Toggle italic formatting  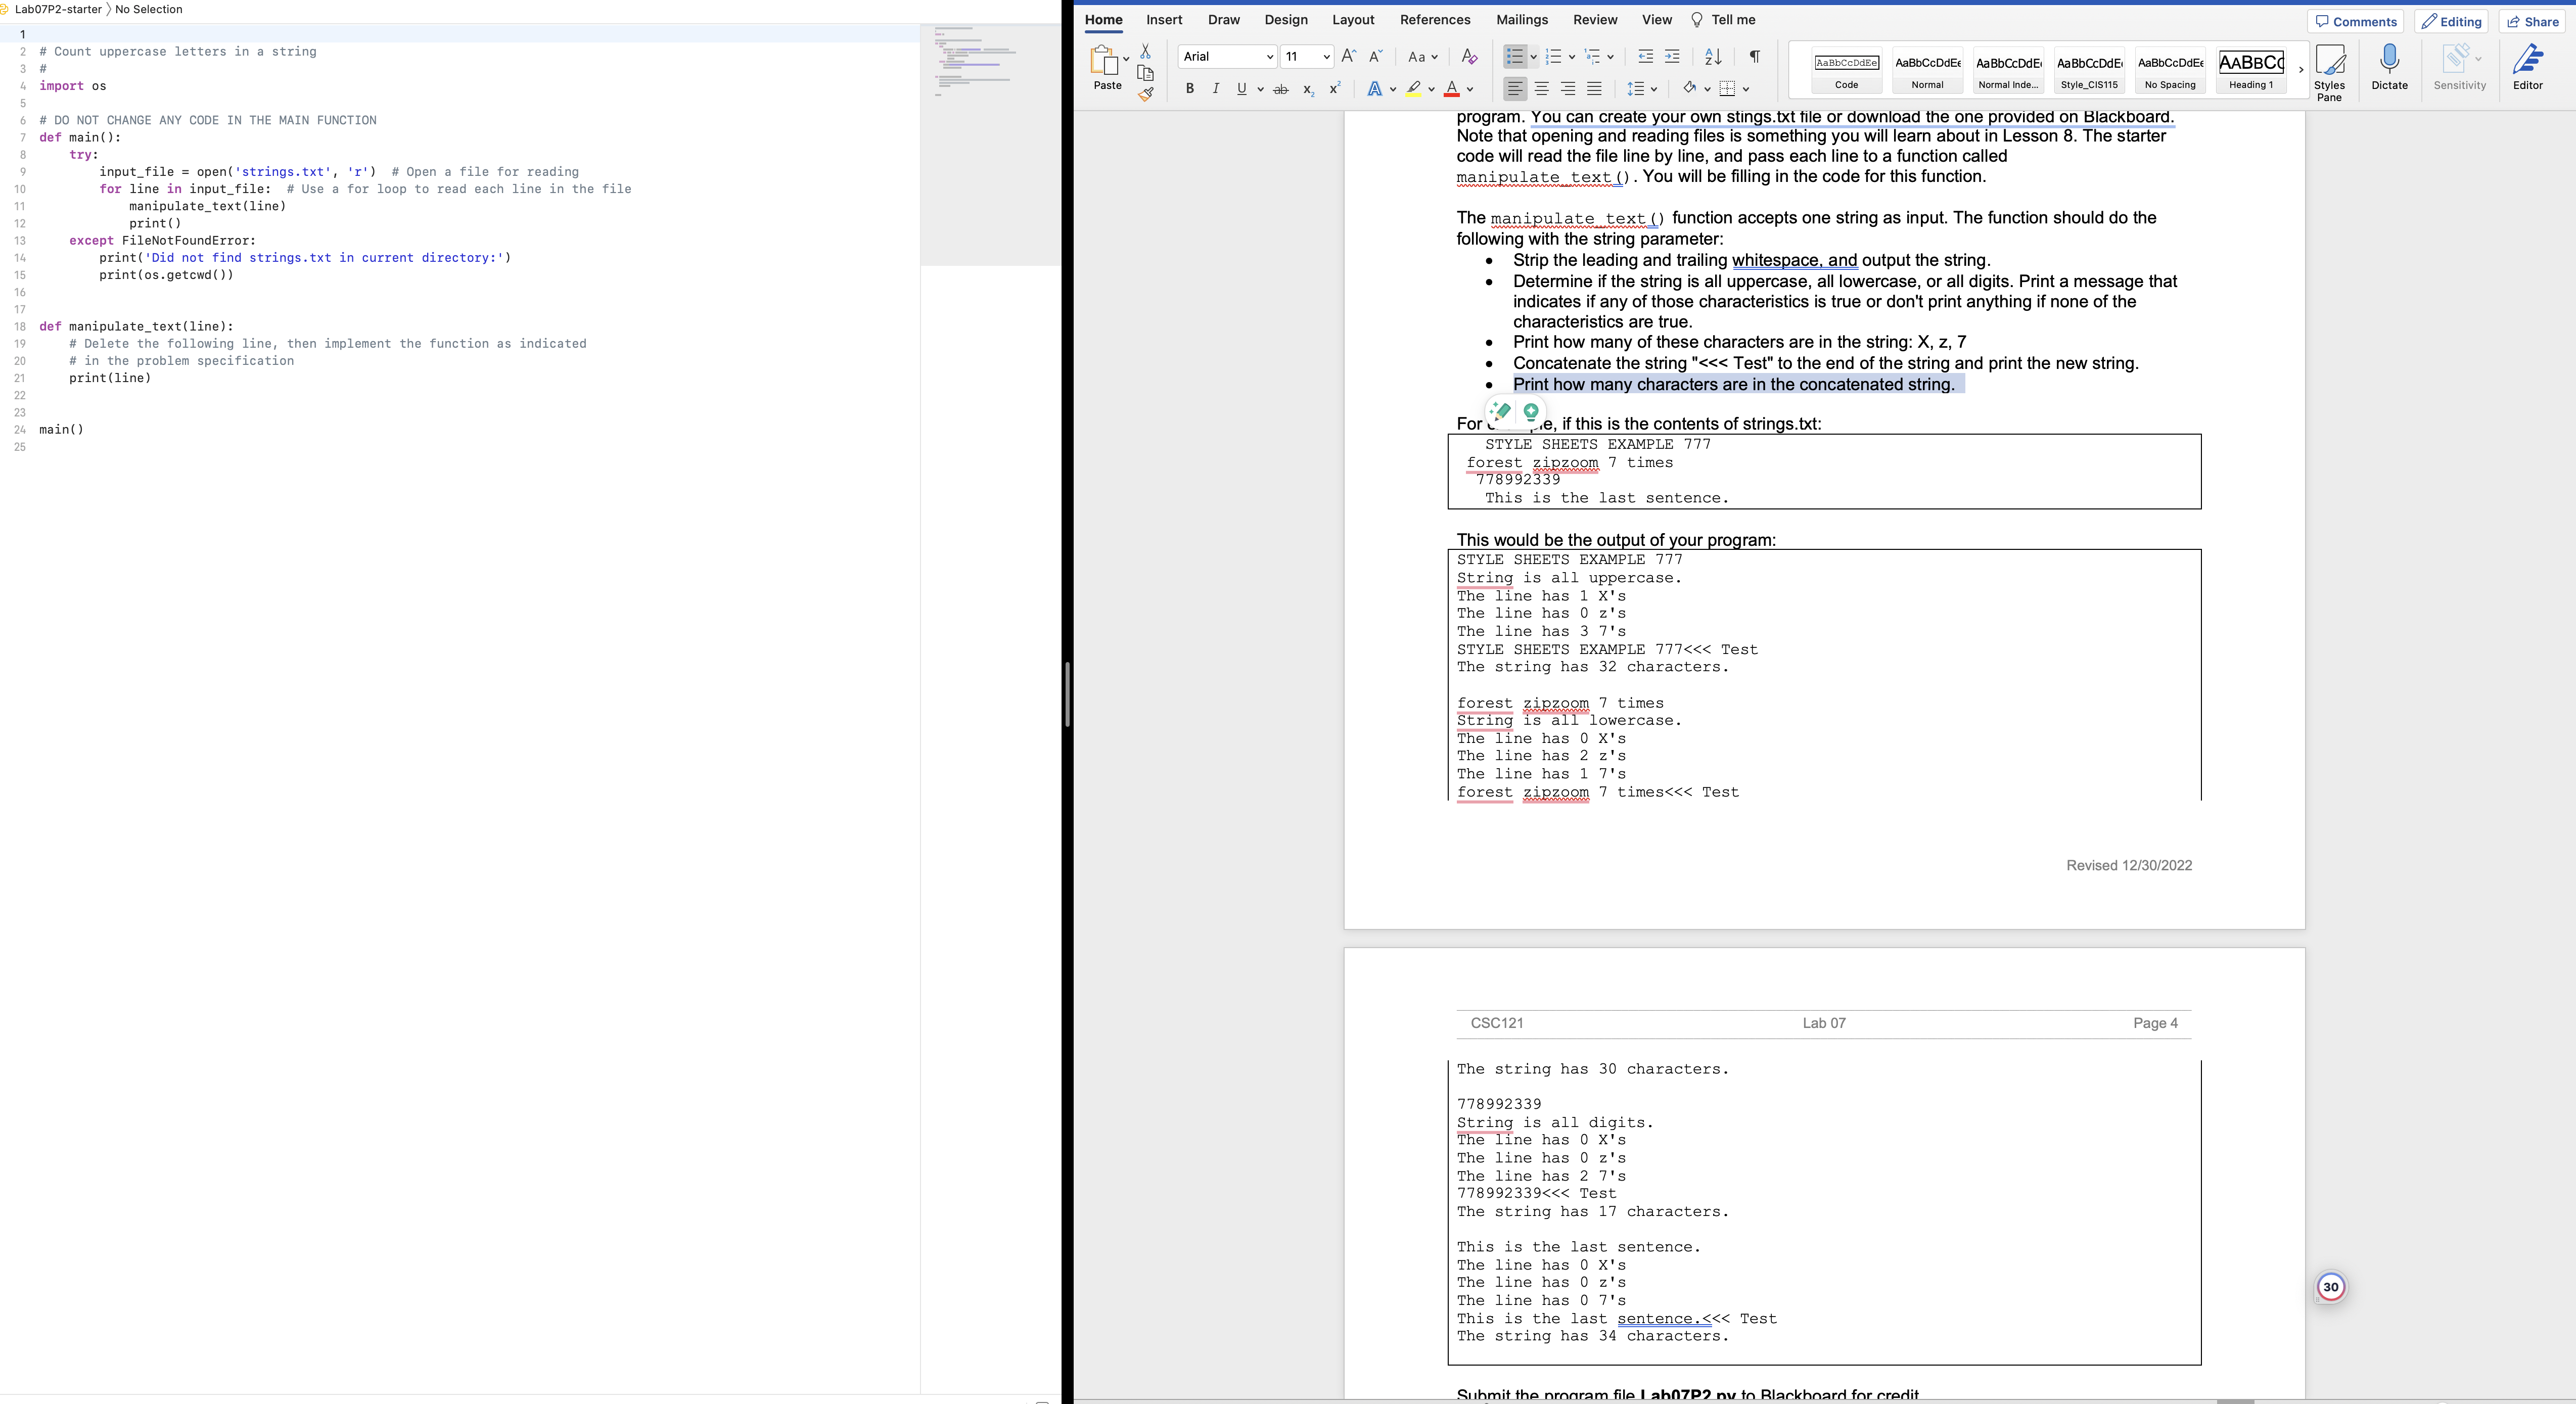[x=1215, y=89]
